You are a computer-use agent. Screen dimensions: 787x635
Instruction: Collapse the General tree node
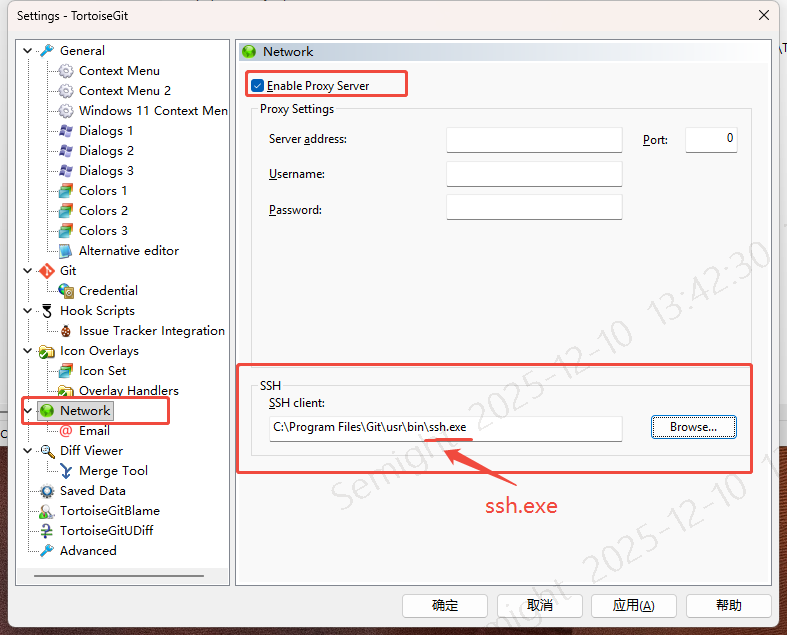click(x=28, y=51)
